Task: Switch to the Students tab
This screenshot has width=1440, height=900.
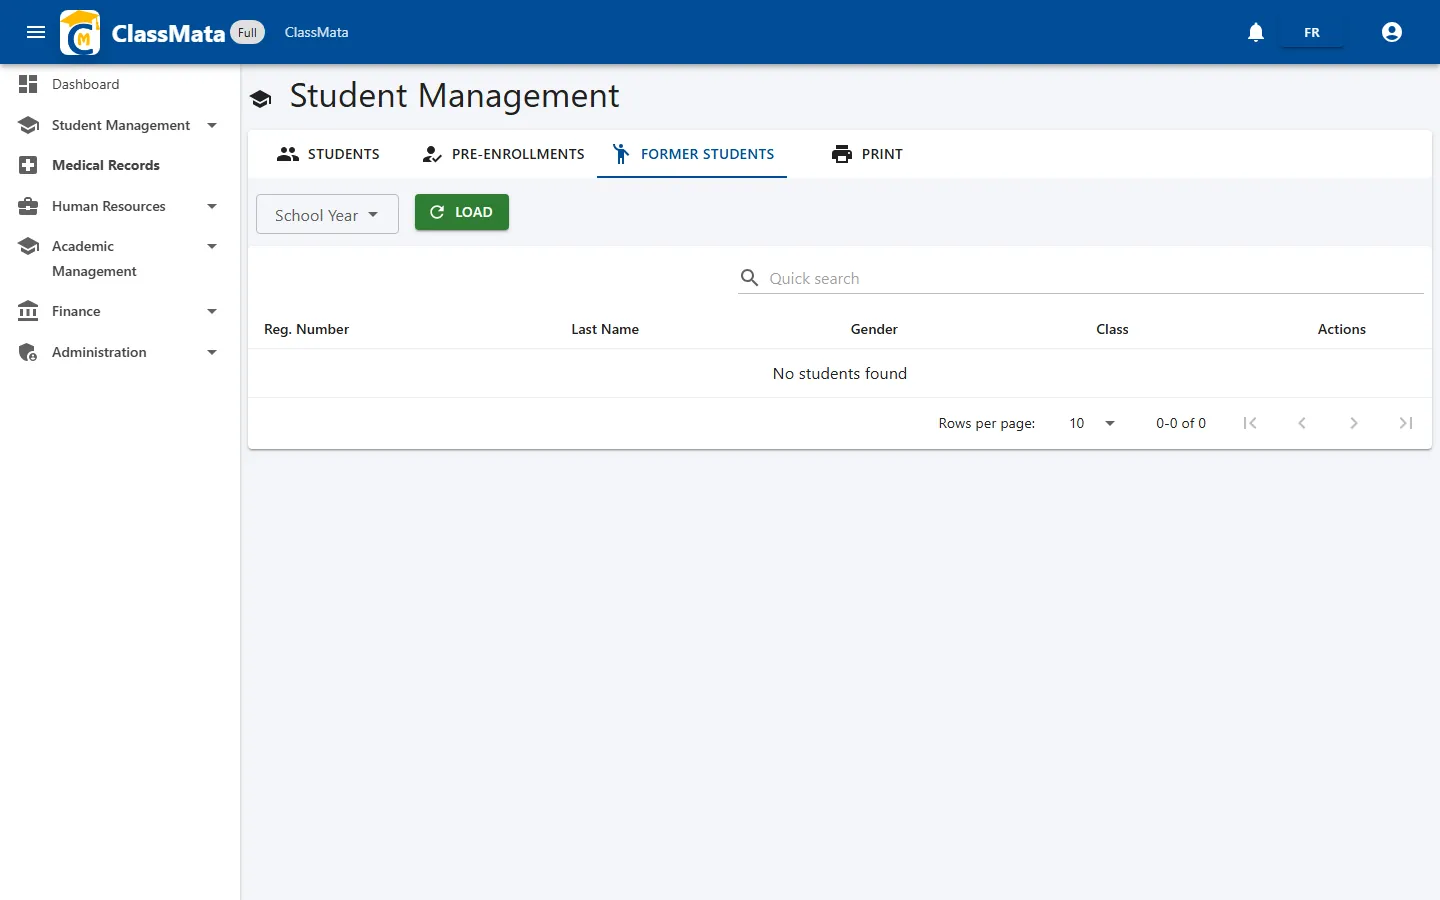Action: 328,154
